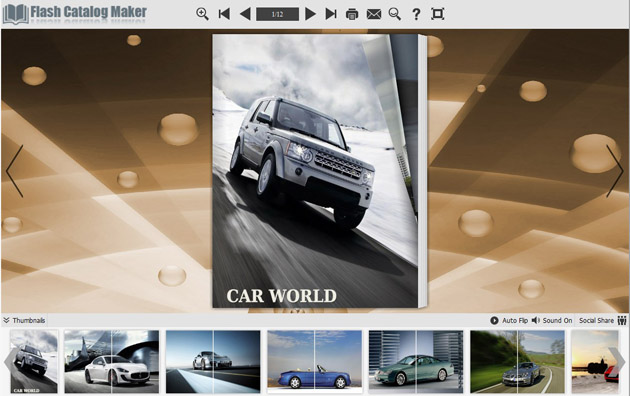Jump to the last page
The image size is (630, 396).
coord(331,14)
